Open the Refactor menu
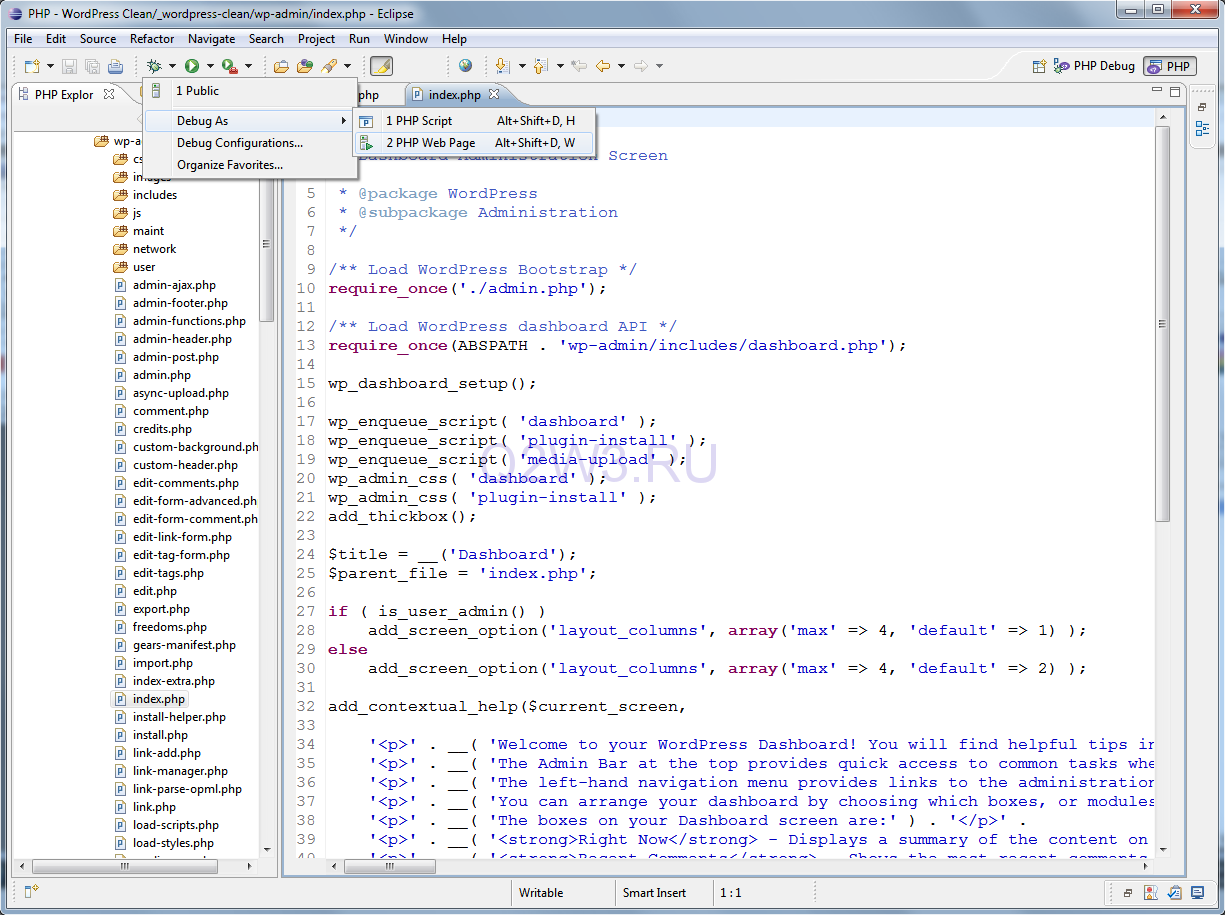 [152, 39]
